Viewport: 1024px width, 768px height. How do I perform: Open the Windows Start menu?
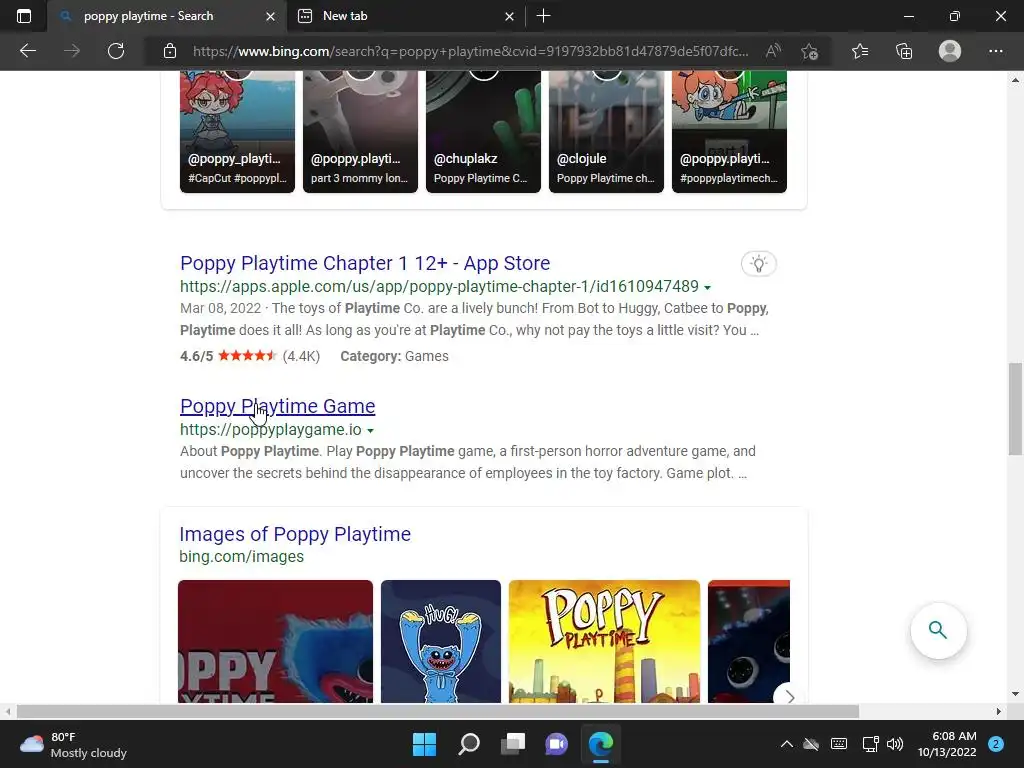click(424, 744)
